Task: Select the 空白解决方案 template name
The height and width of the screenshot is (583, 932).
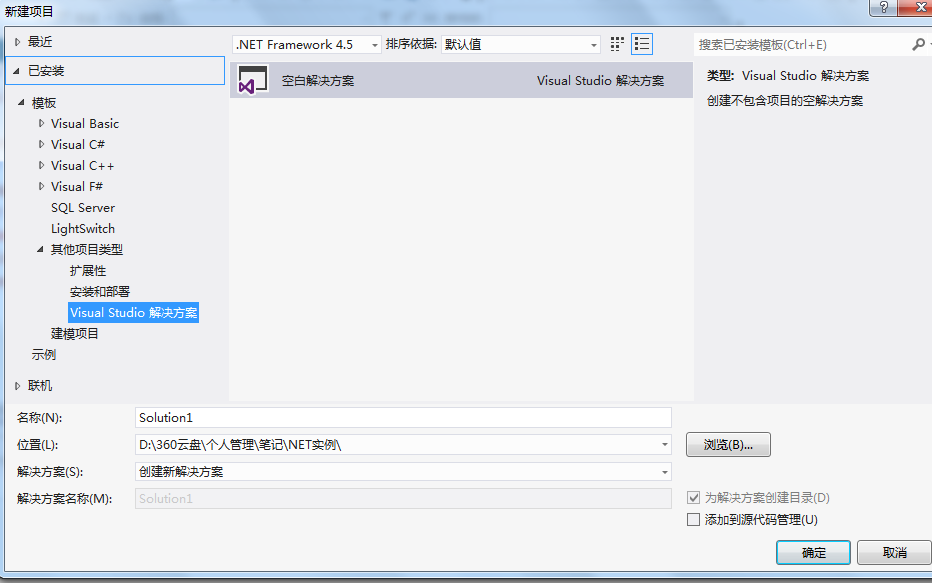Action: click(317, 81)
